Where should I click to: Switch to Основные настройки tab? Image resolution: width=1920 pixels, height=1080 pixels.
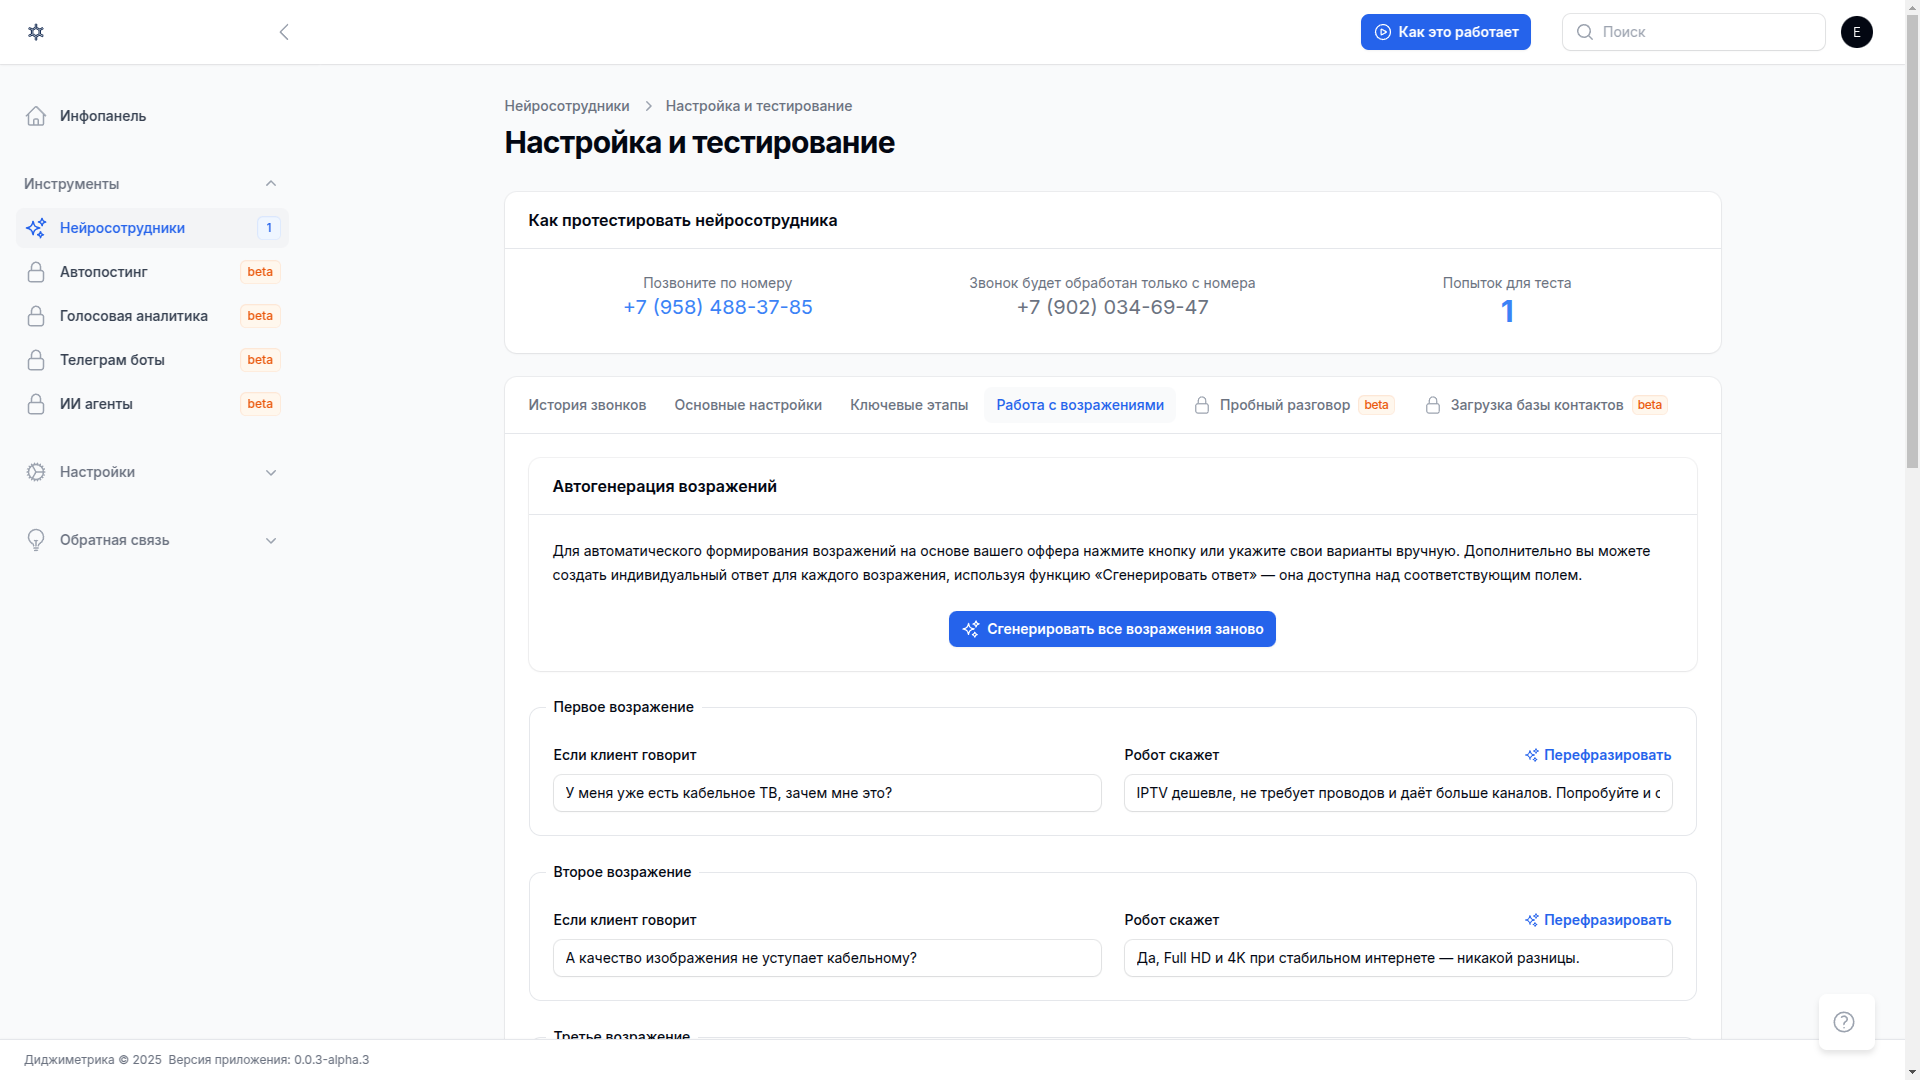point(748,405)
